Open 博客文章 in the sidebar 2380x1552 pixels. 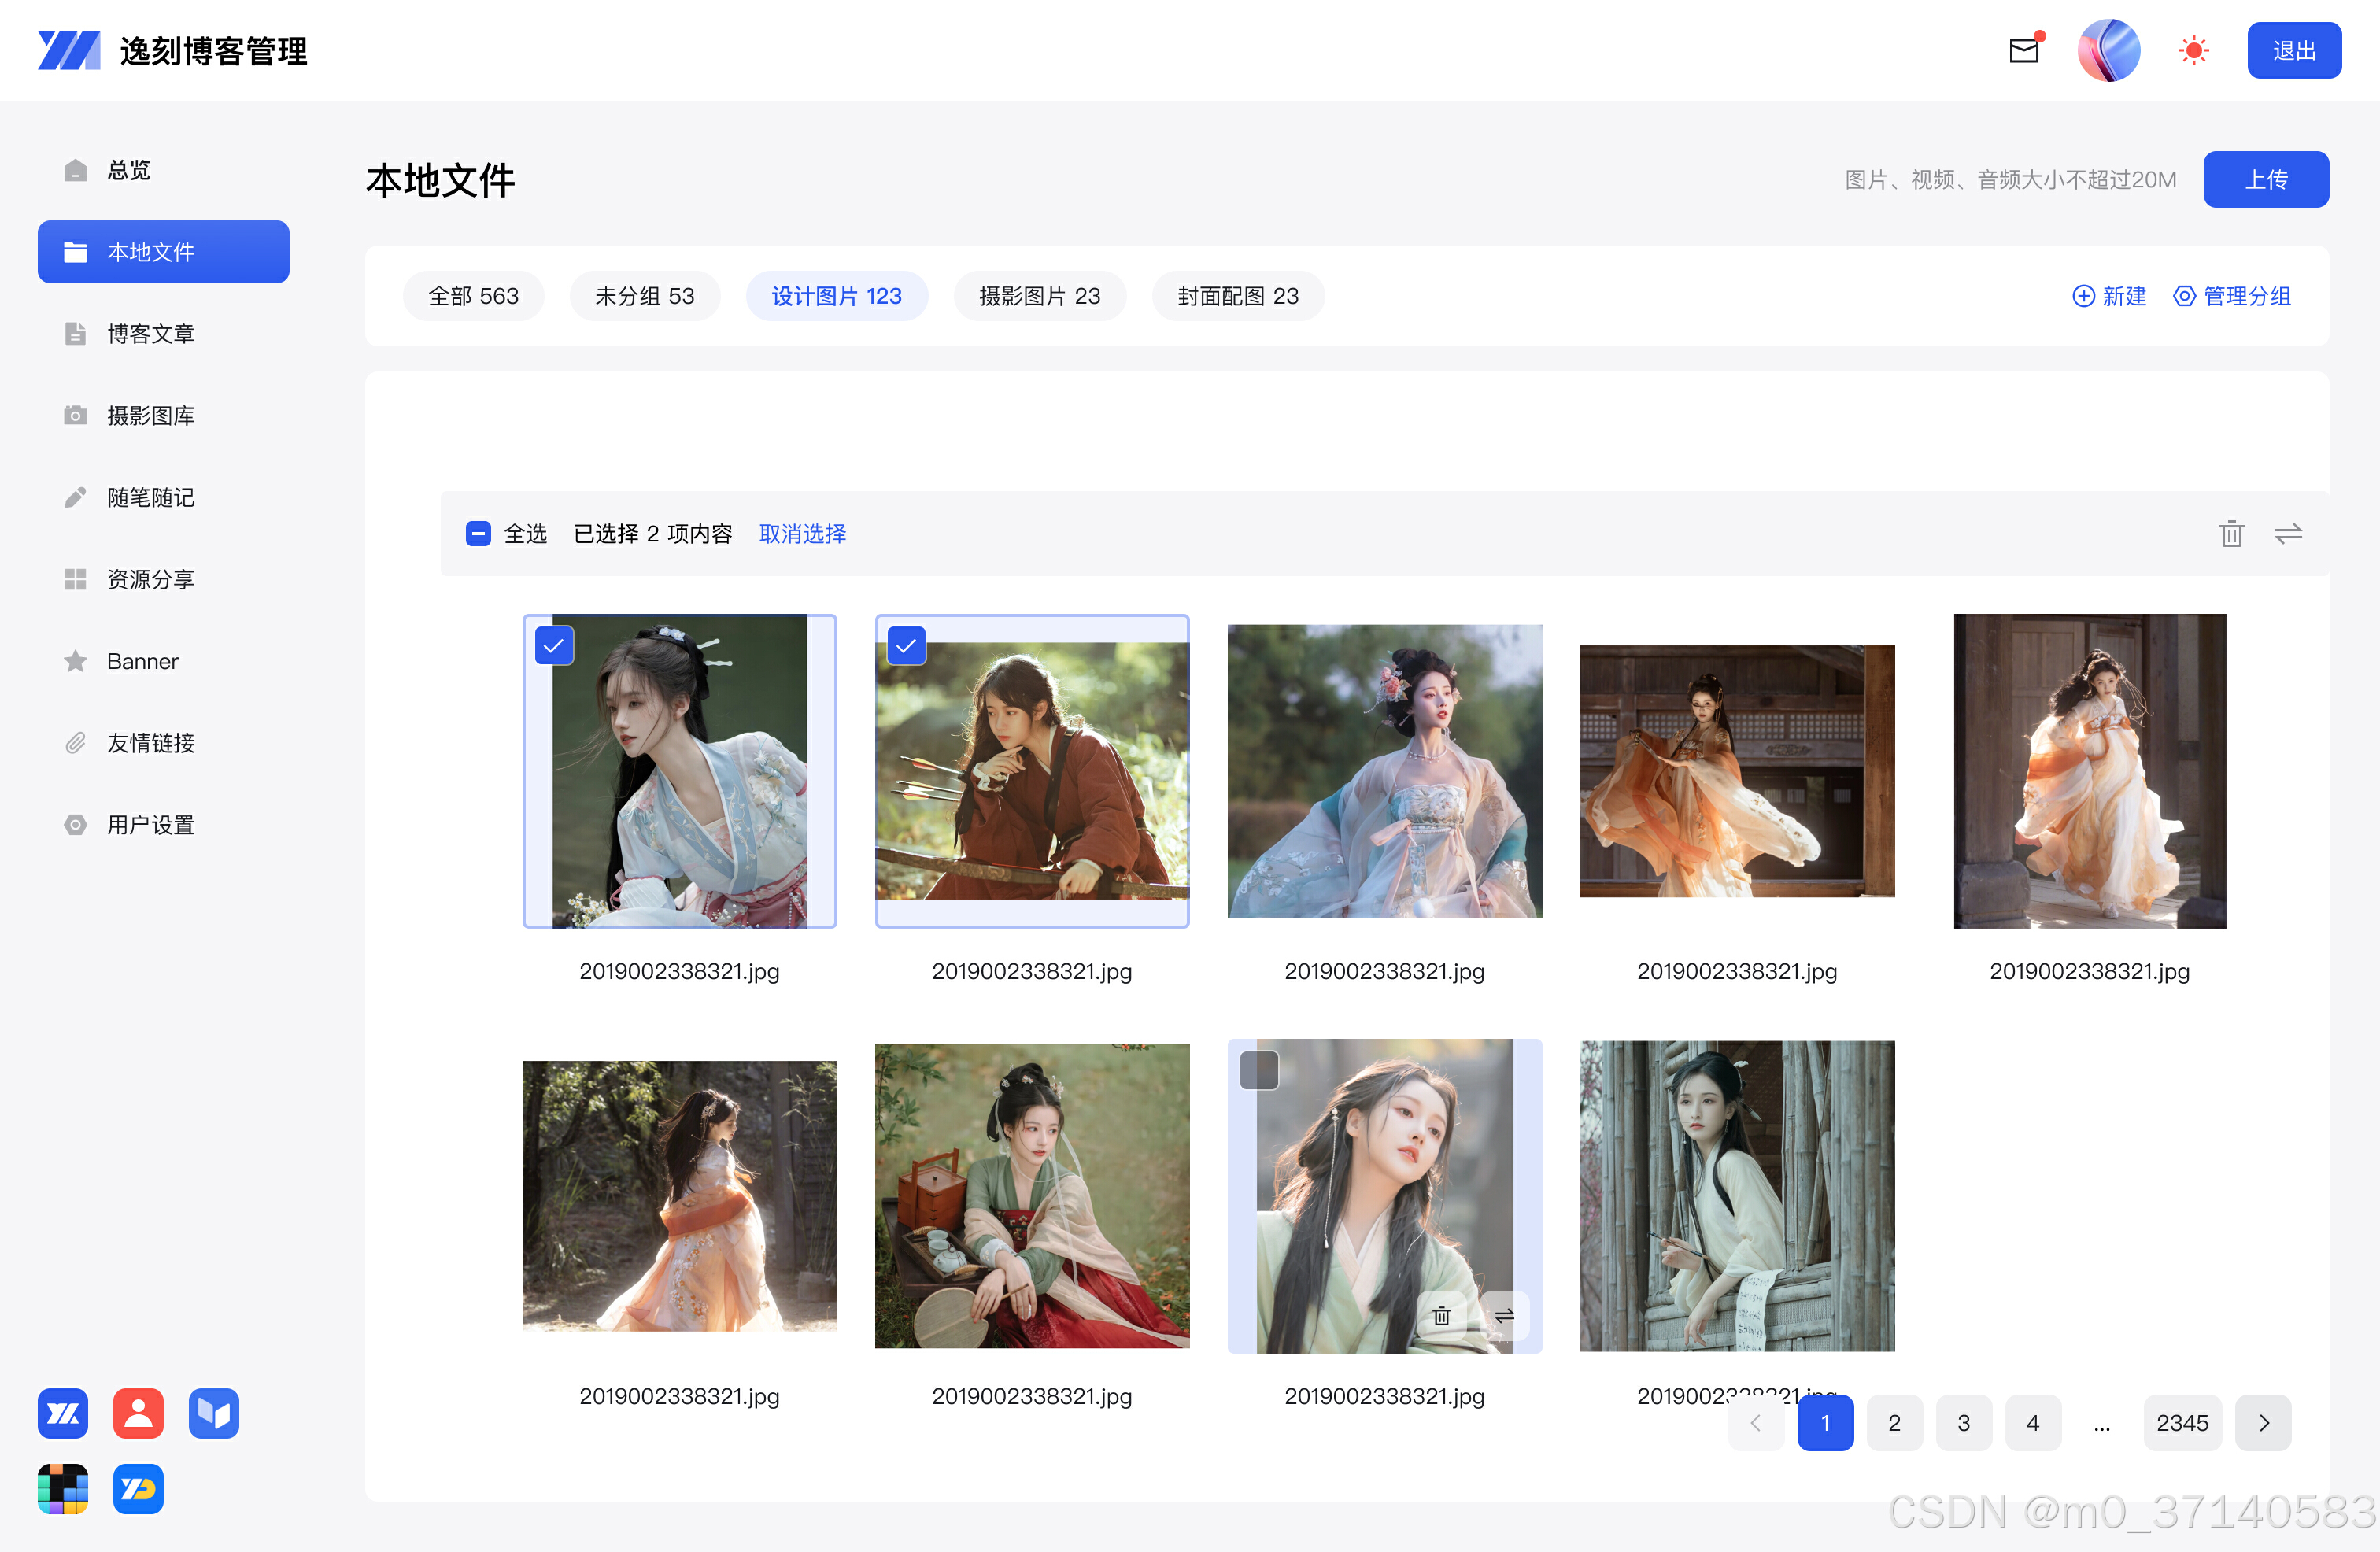(150, 333)
